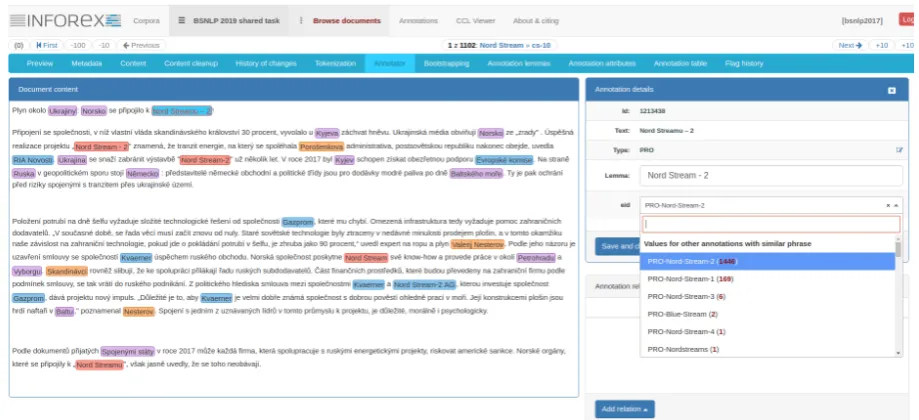Image resolution: width=919 pixels, height=420 pixels.
Task: Switch to the Content tab
Action: point(133,63)
